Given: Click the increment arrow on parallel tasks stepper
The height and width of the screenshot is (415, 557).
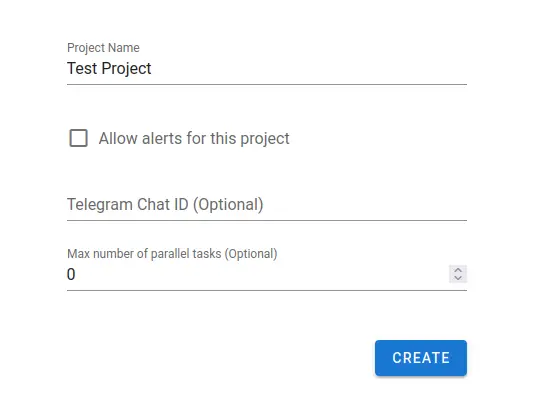Looking at the screenshot, I should click(x=458, y=270).
